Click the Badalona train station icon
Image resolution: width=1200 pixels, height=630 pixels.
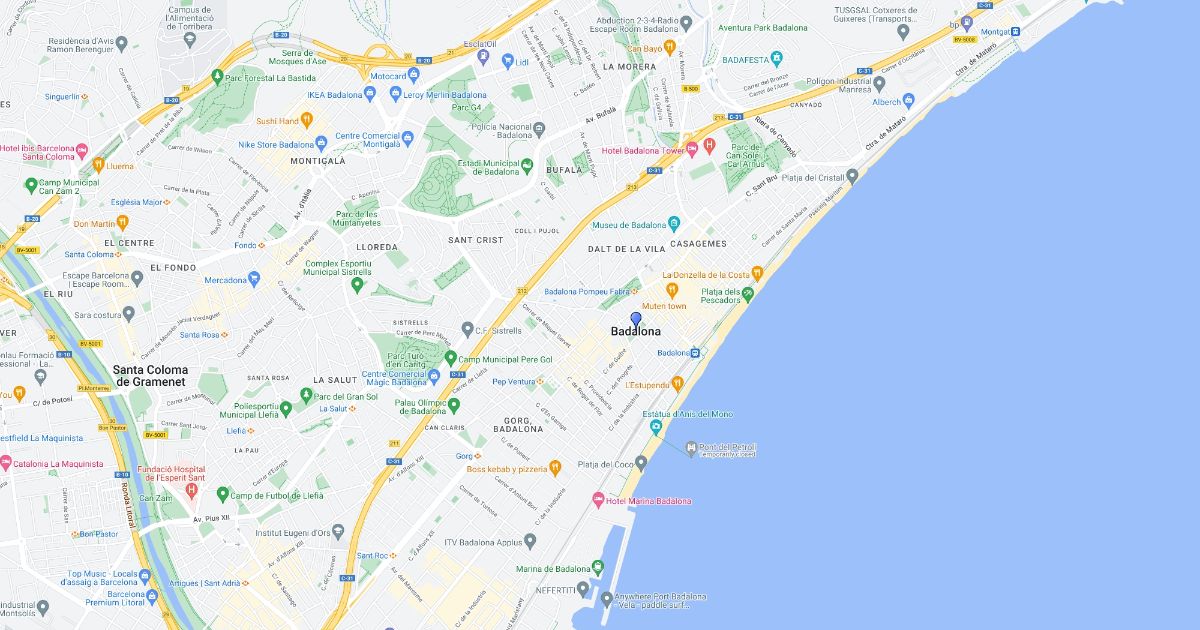697,352
